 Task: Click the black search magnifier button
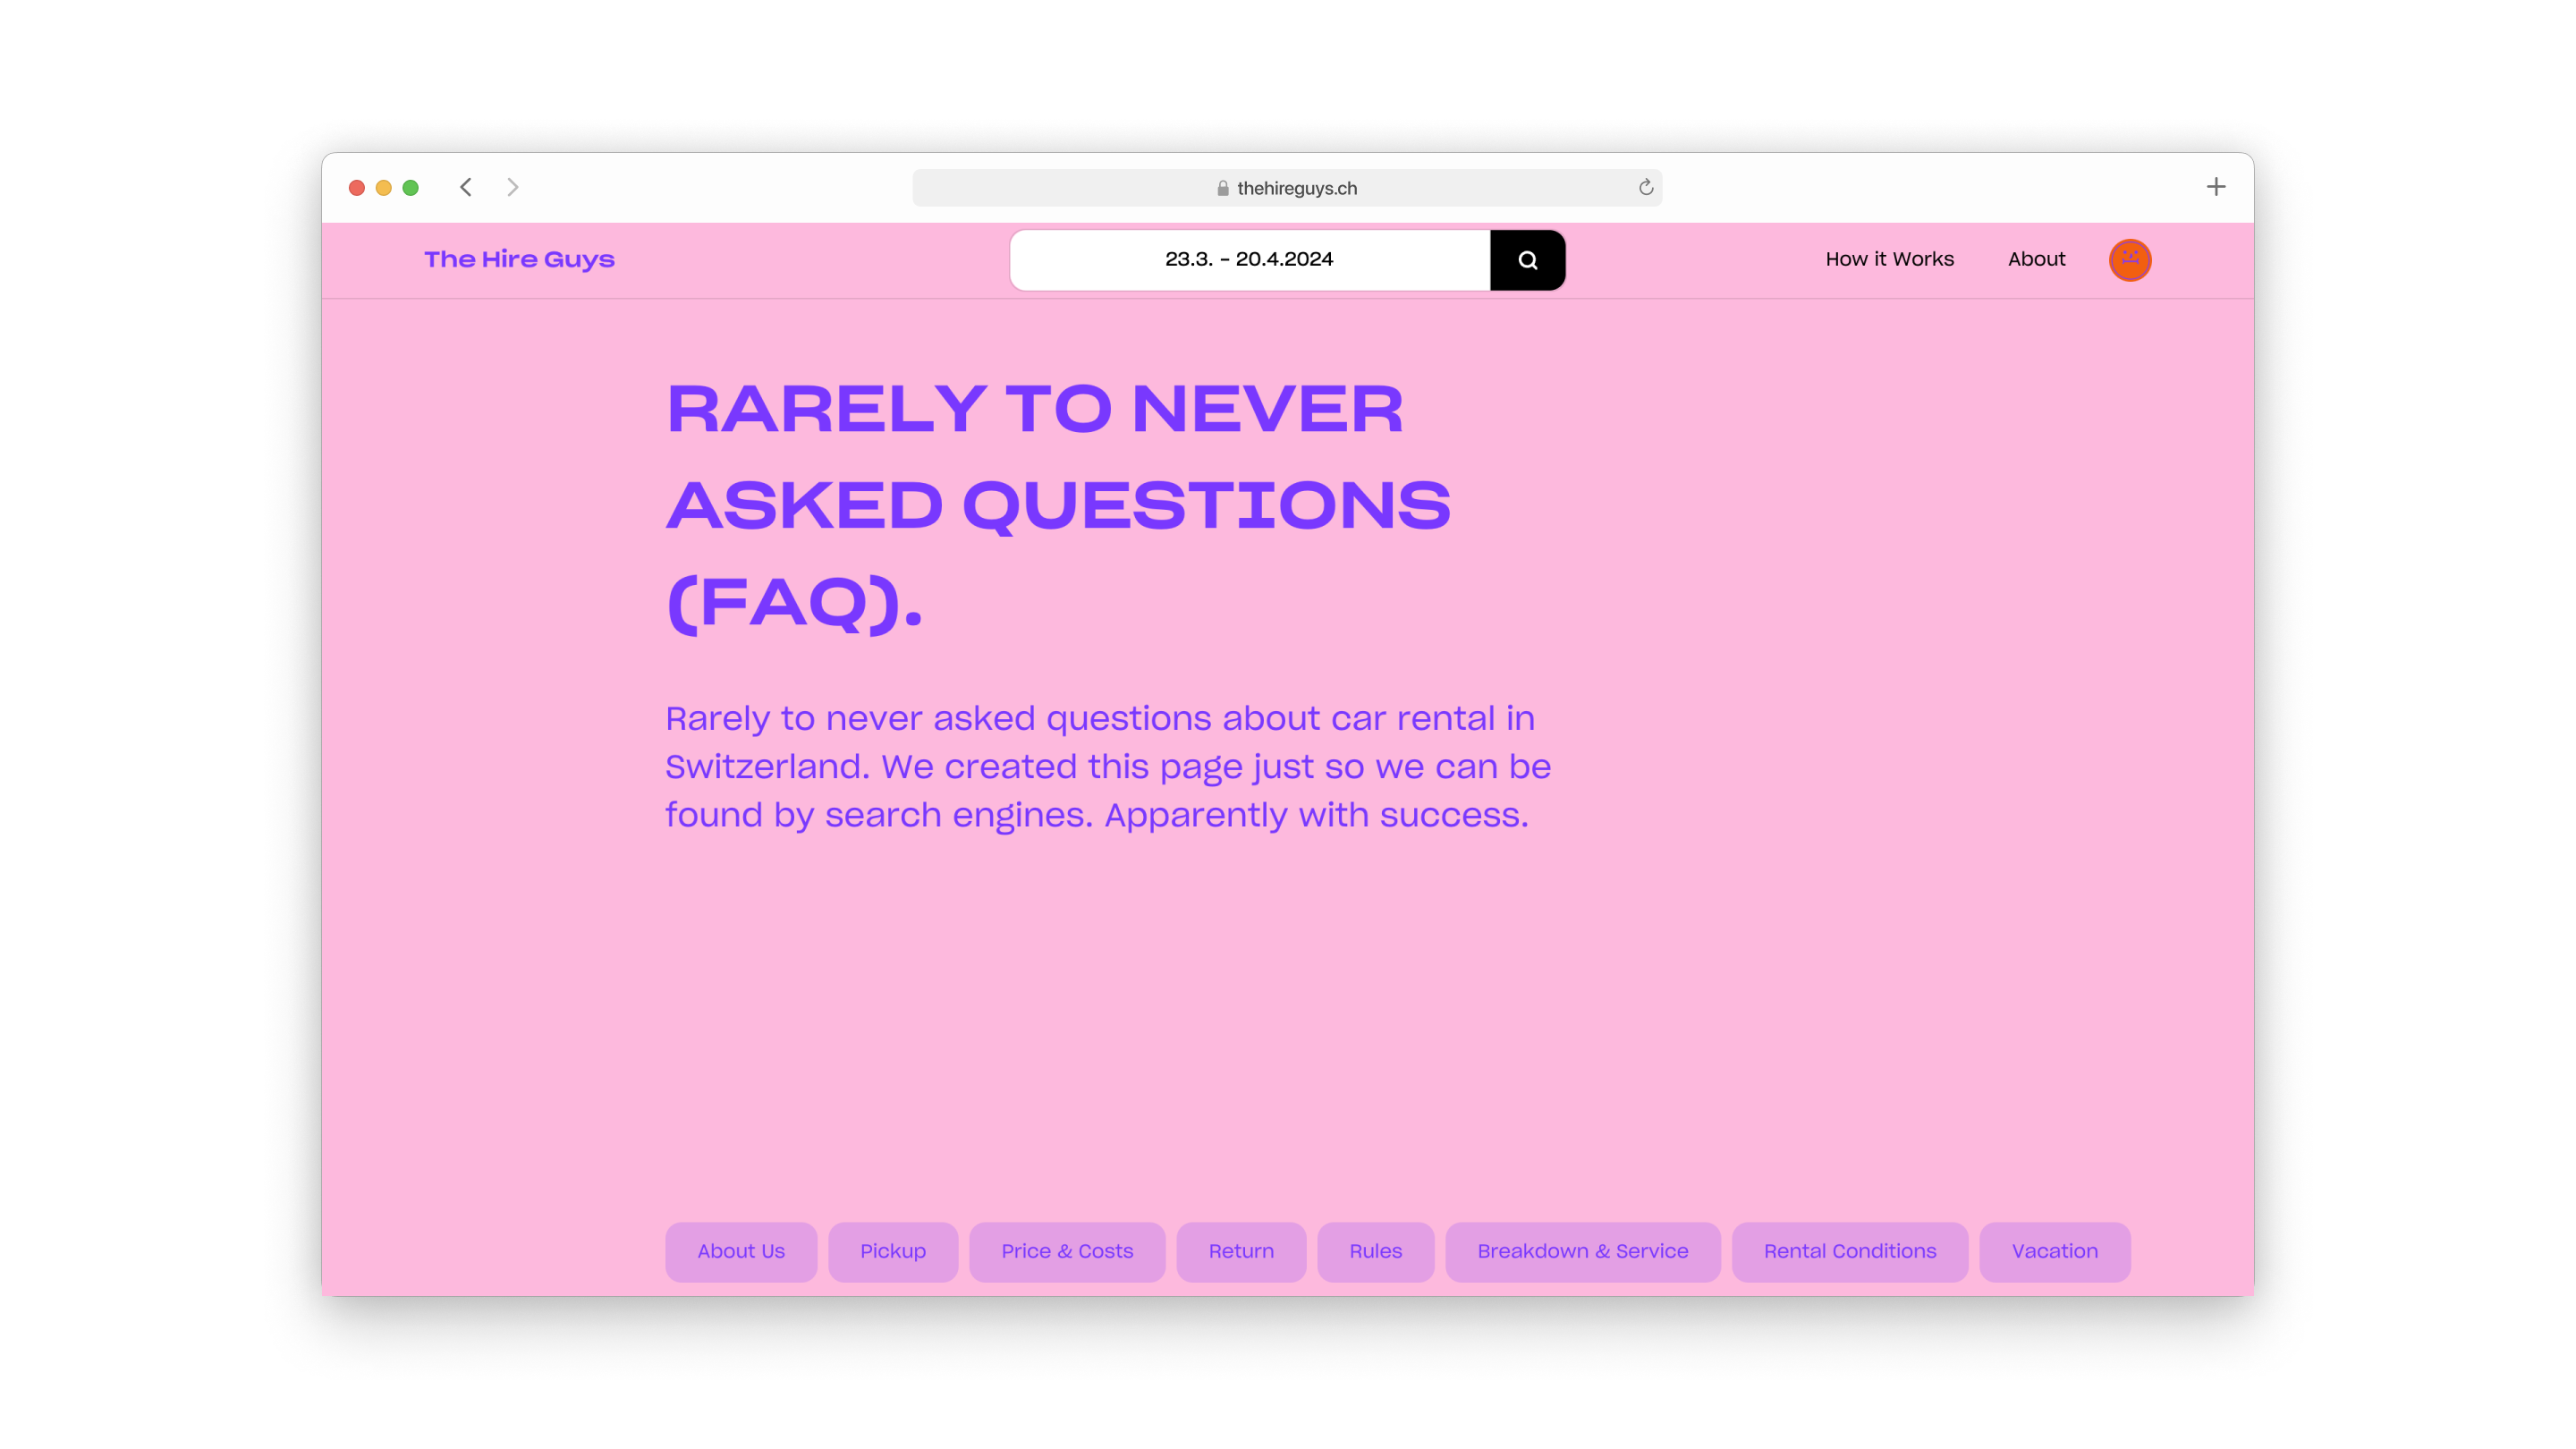click(1527, 260)
